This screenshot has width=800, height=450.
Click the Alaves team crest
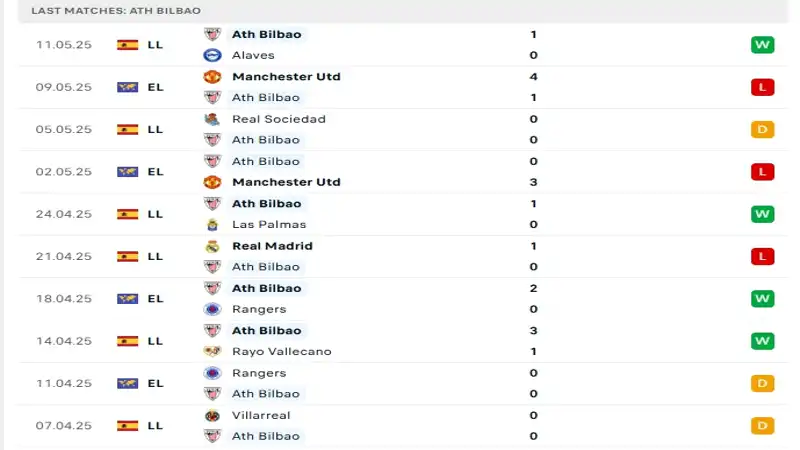(212, 55)
